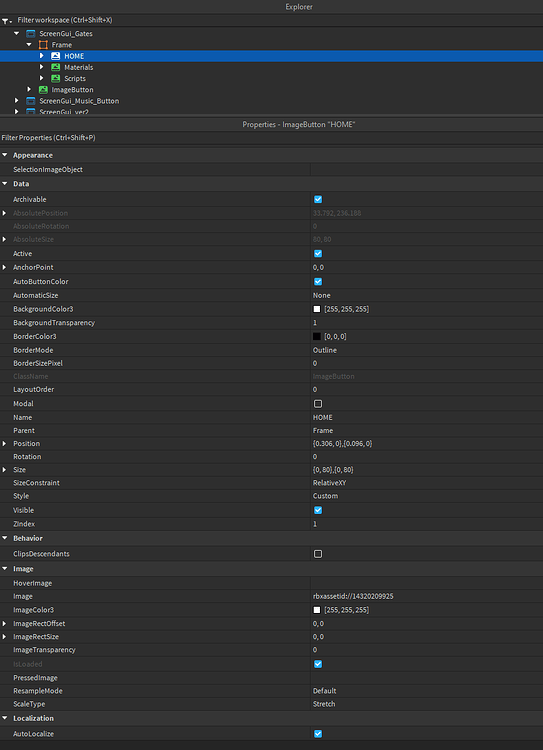Expand the Materials tree node
The width and height of the screenshot is (543, 750).
pos(42,67)
